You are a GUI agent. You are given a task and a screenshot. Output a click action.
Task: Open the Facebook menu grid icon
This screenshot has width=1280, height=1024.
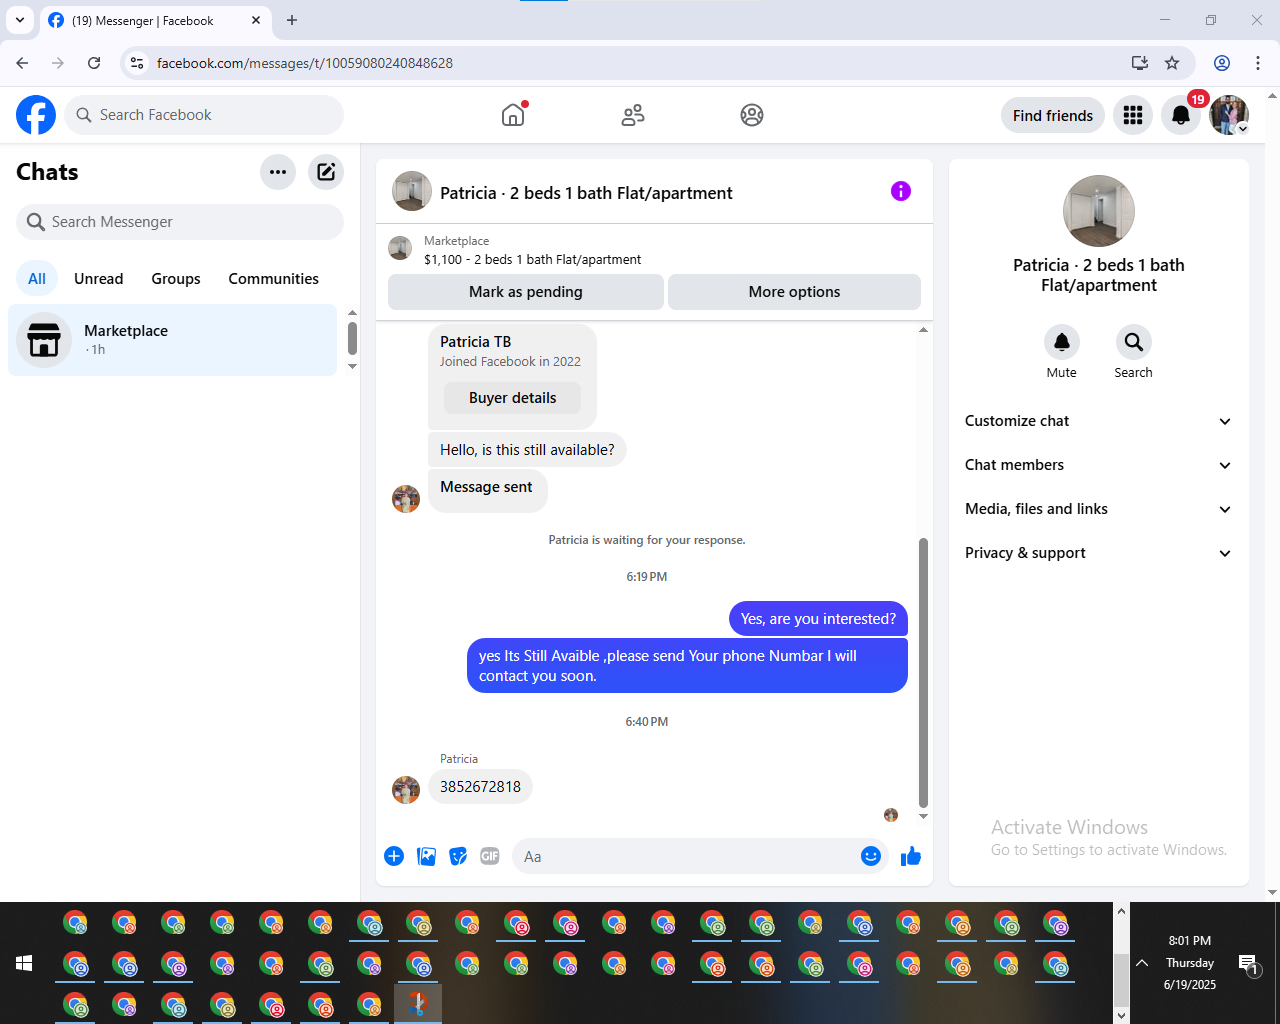click(1133, 115)
